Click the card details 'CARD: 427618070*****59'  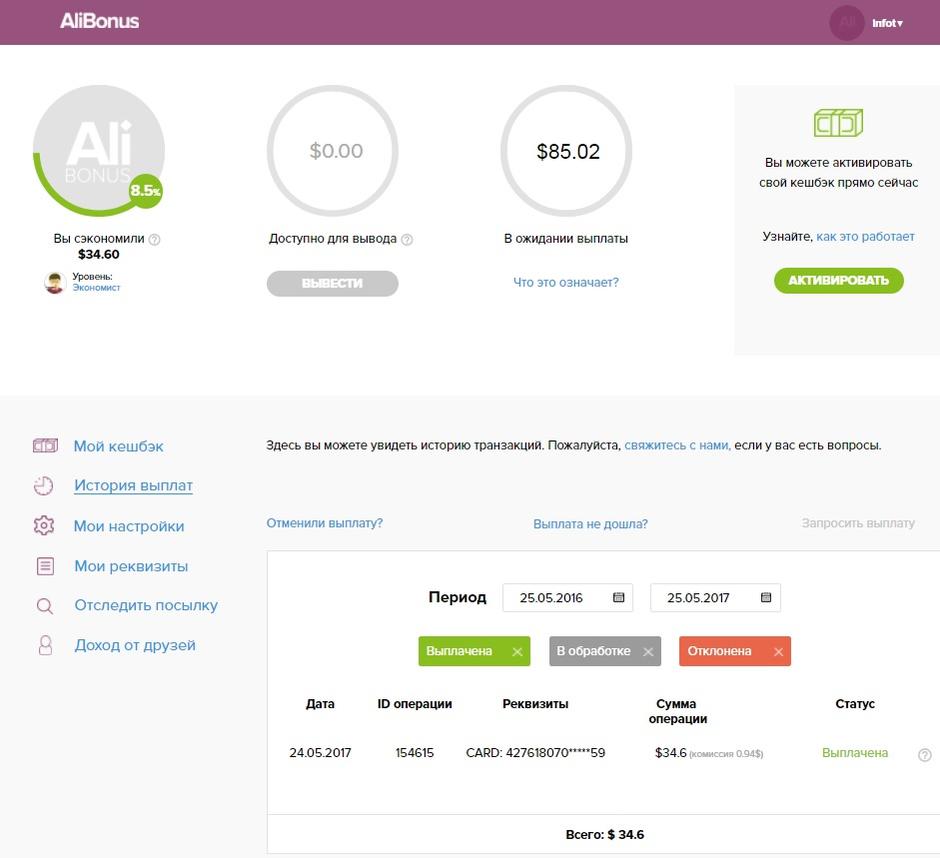point(535,753)
